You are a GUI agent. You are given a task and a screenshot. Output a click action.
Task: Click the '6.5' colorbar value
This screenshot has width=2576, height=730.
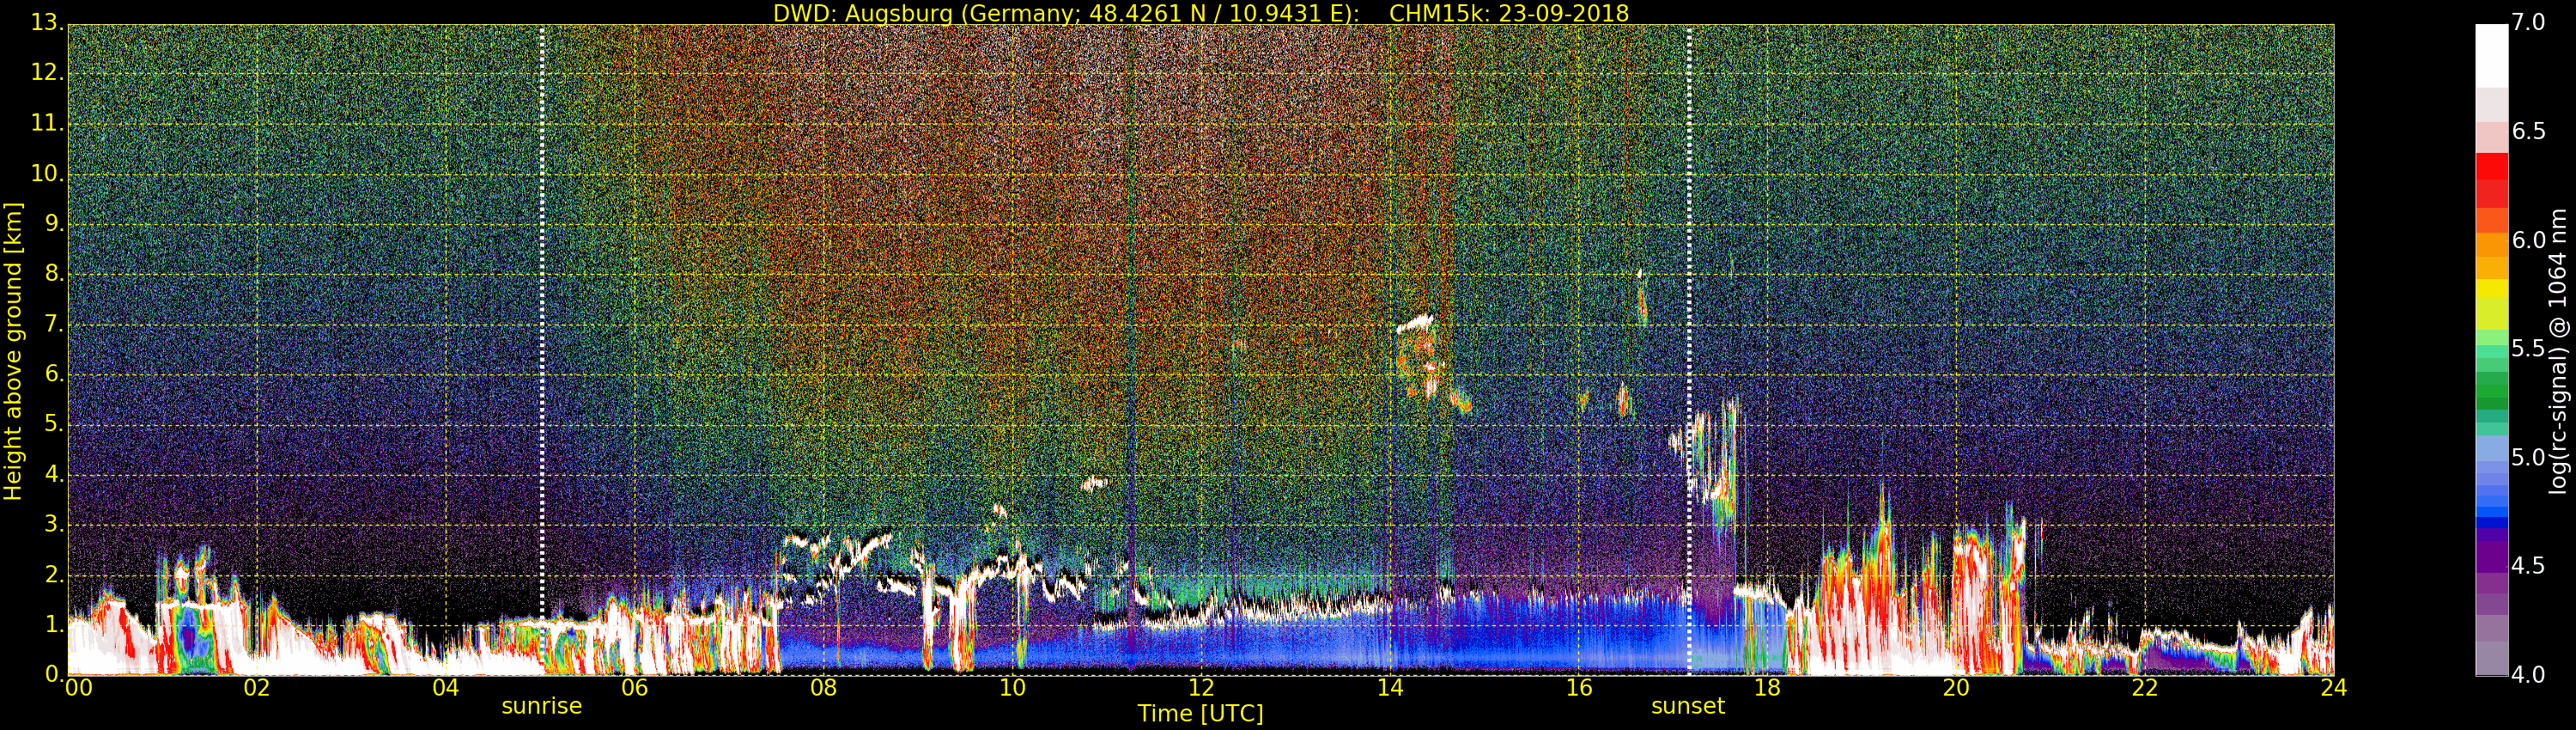tap(2528, 131)
